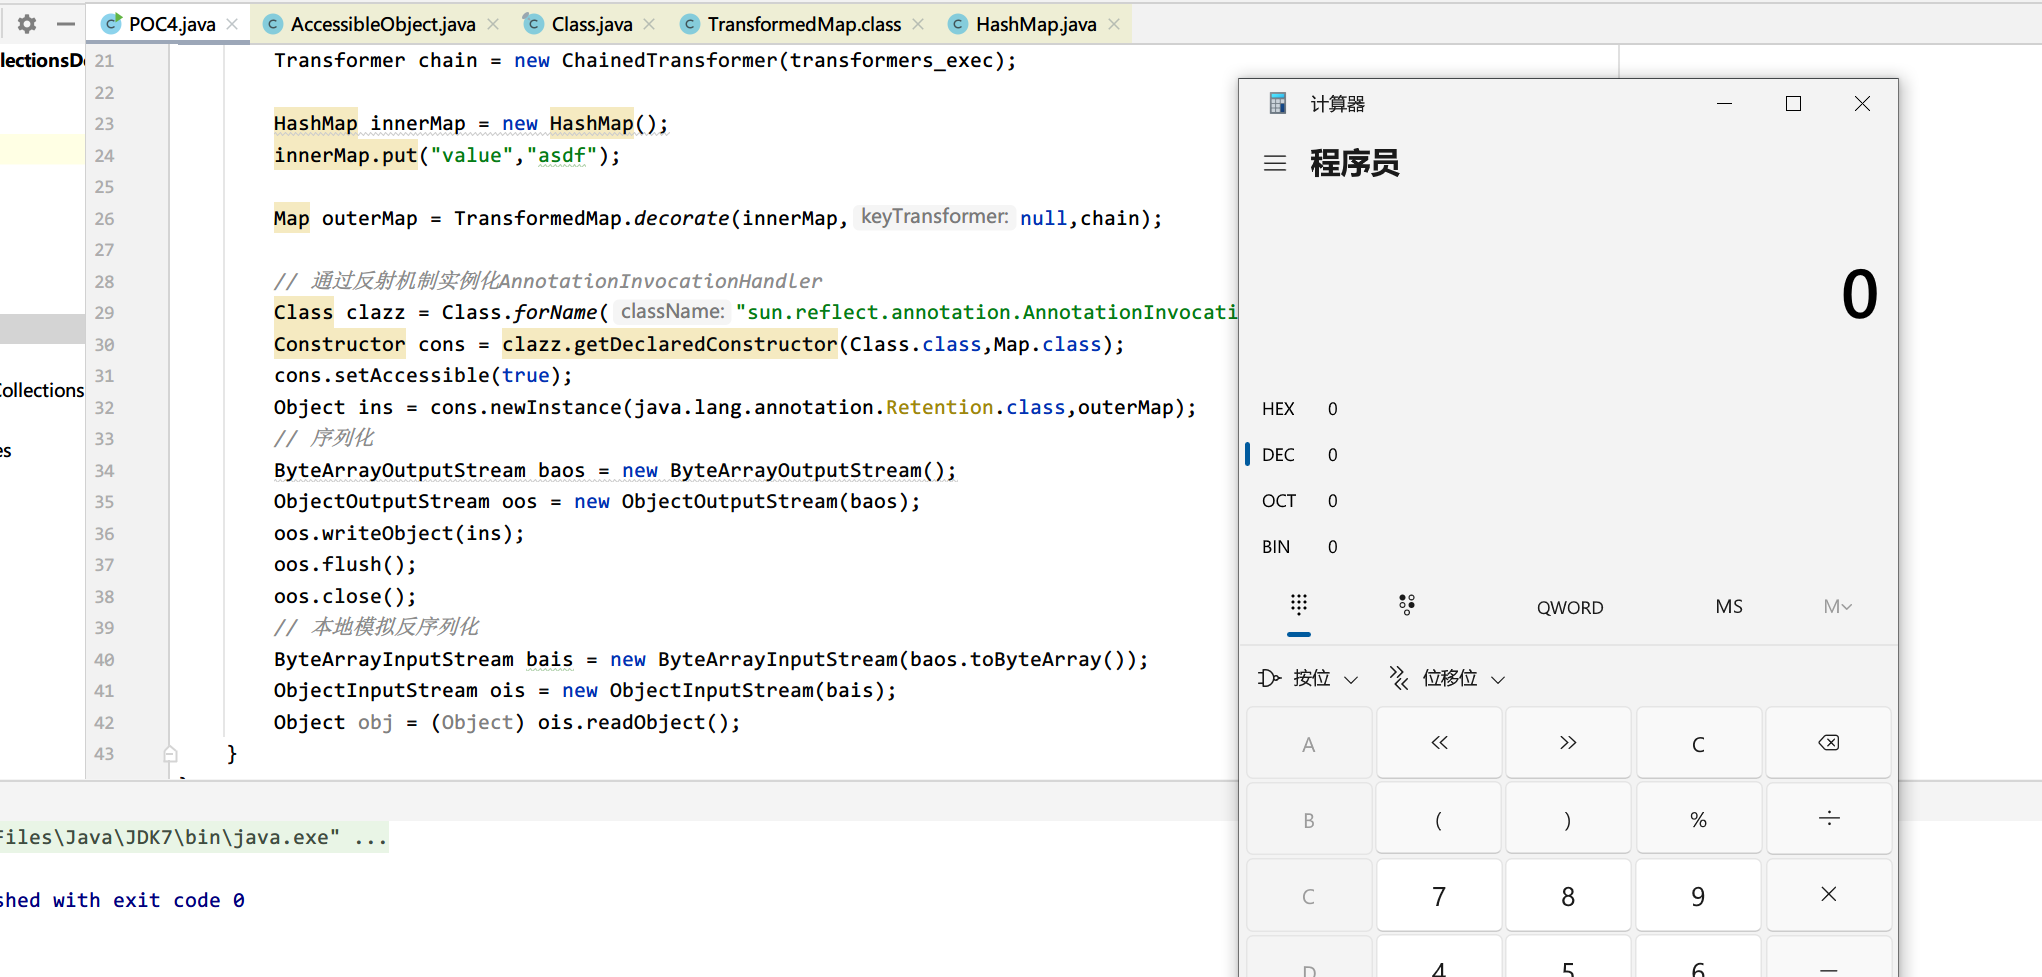
Task: Click the number 8 key
Action: point(1568,895)
